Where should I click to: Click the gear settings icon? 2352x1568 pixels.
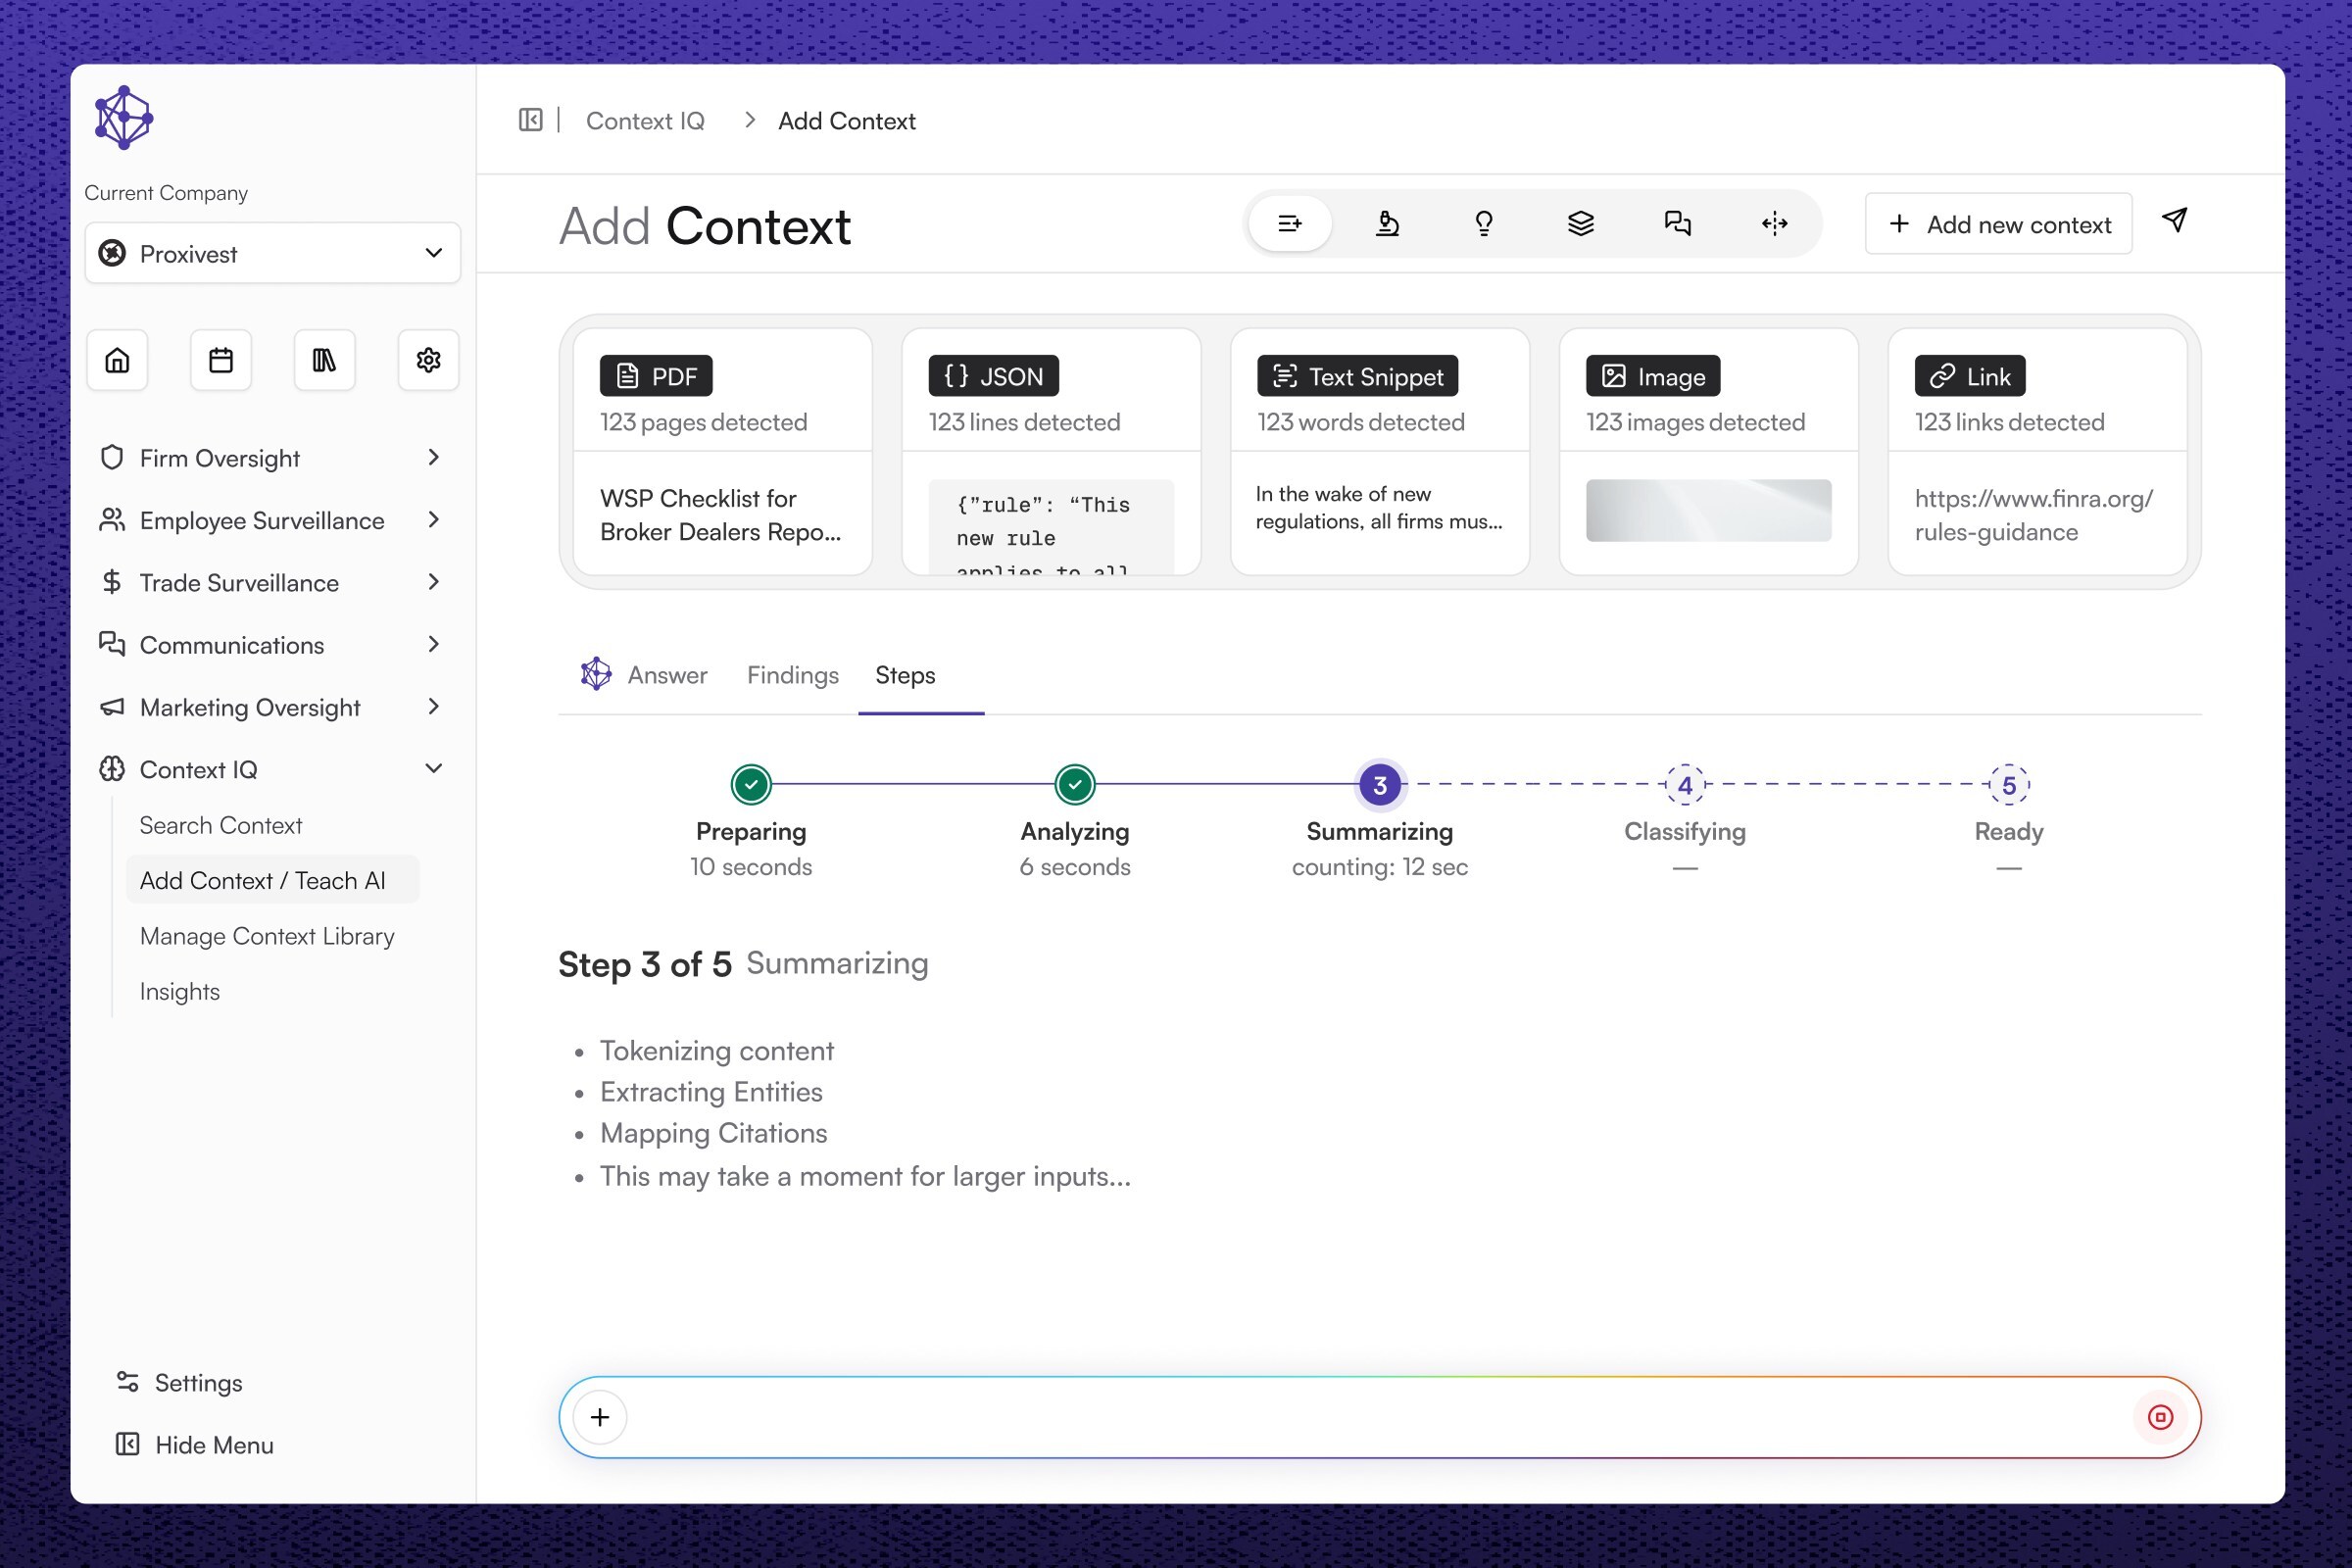(428, 360)
